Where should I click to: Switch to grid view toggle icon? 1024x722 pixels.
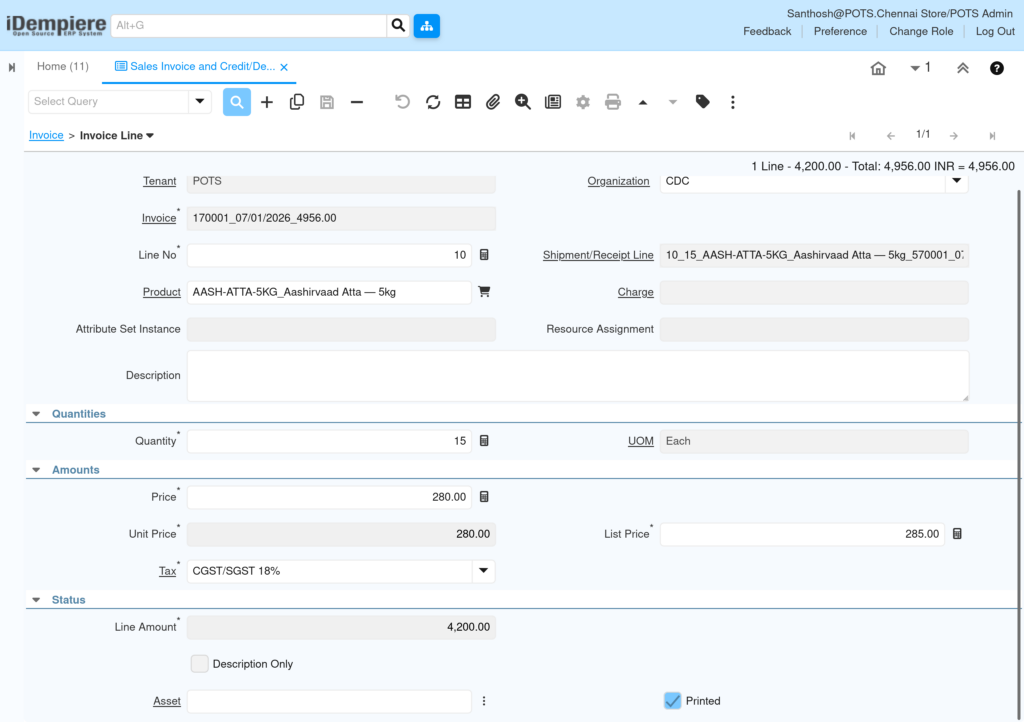[x=462, y=102]
